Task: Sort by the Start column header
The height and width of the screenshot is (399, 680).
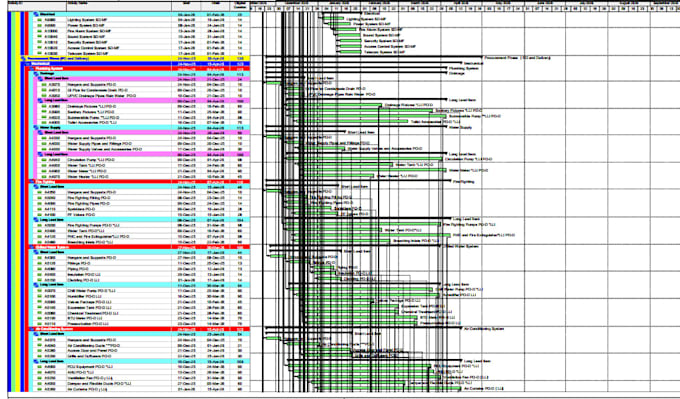Action: pyautogui.click(x=186, y=6)
